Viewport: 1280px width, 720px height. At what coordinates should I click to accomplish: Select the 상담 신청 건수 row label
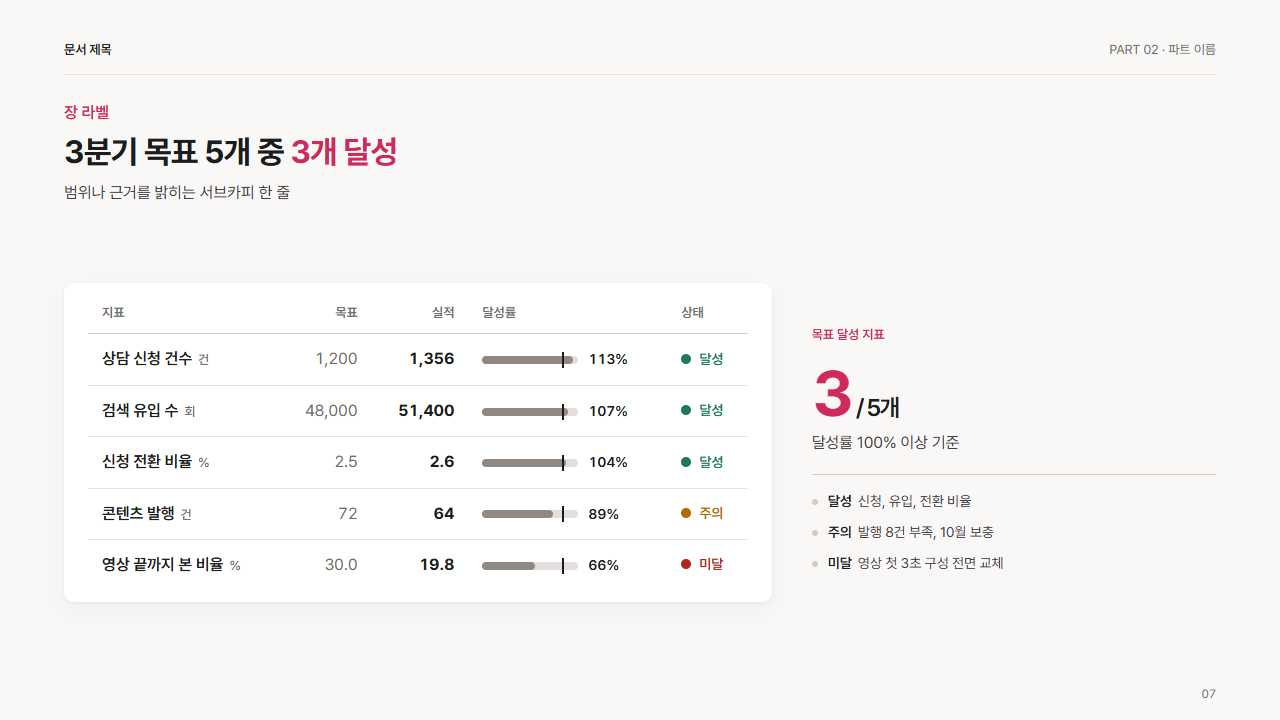(147, 359)
